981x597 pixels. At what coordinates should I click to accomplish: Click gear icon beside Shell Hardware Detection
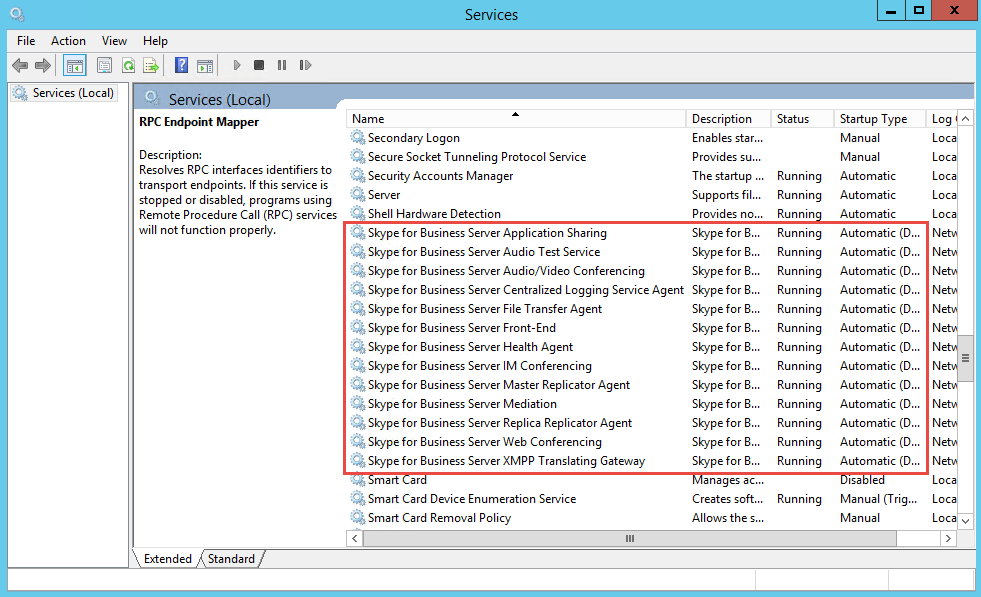tap(358, 213)
